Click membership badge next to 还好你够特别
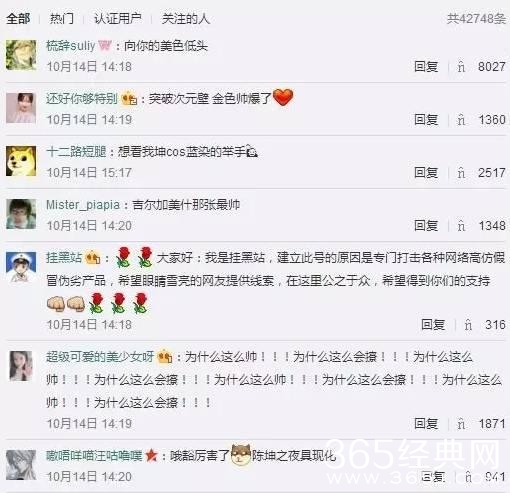 pos(129,98)
